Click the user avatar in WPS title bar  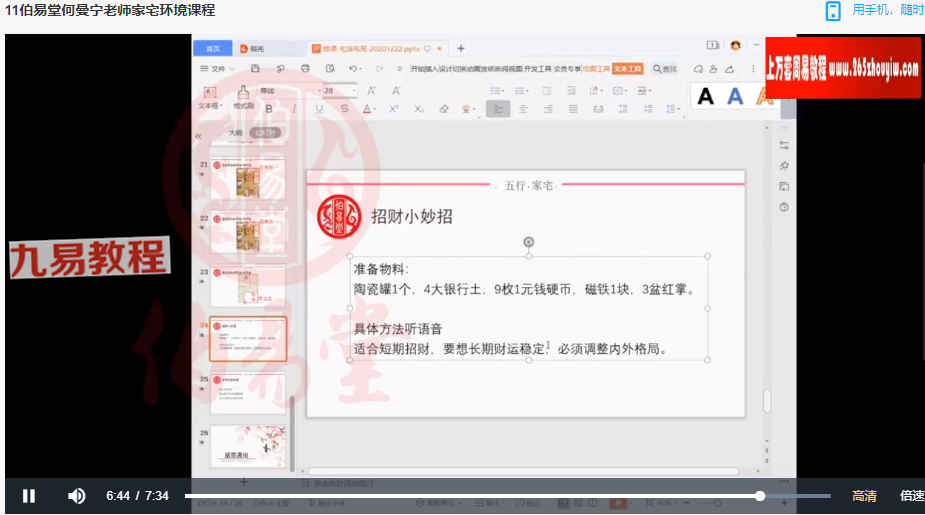(735, 45)
